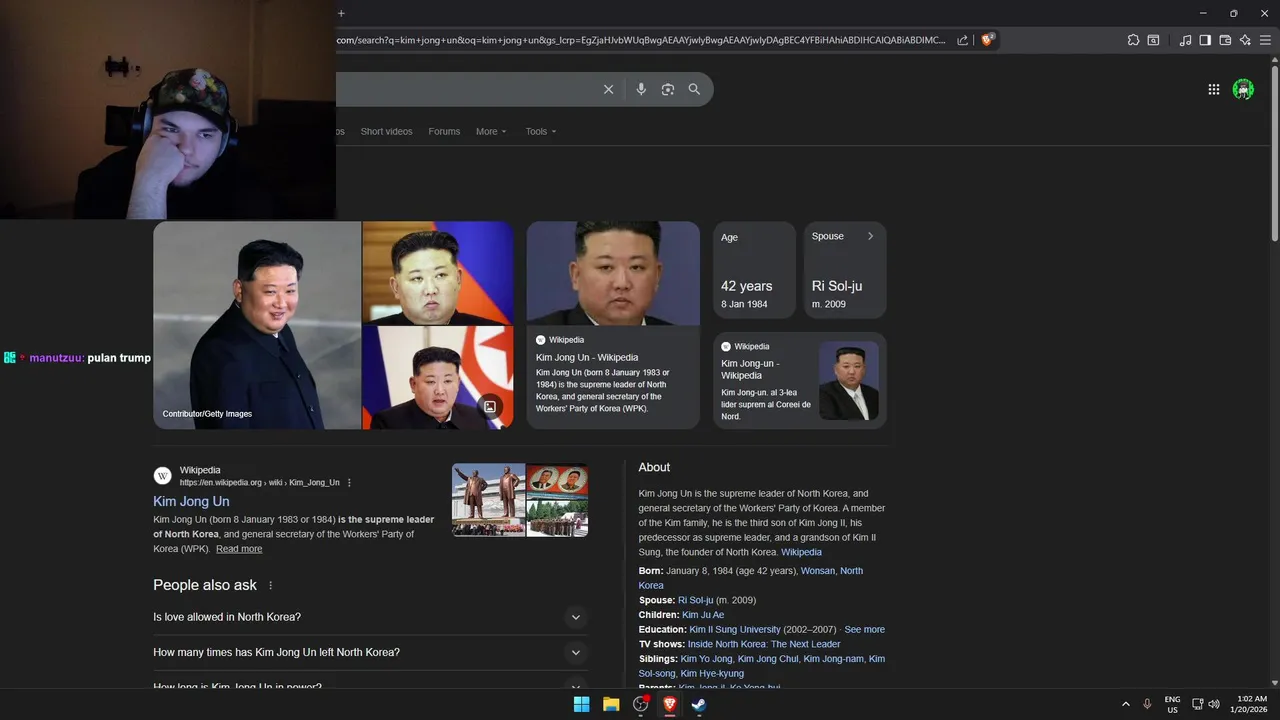Select the Short videos tab

point(386,132)
